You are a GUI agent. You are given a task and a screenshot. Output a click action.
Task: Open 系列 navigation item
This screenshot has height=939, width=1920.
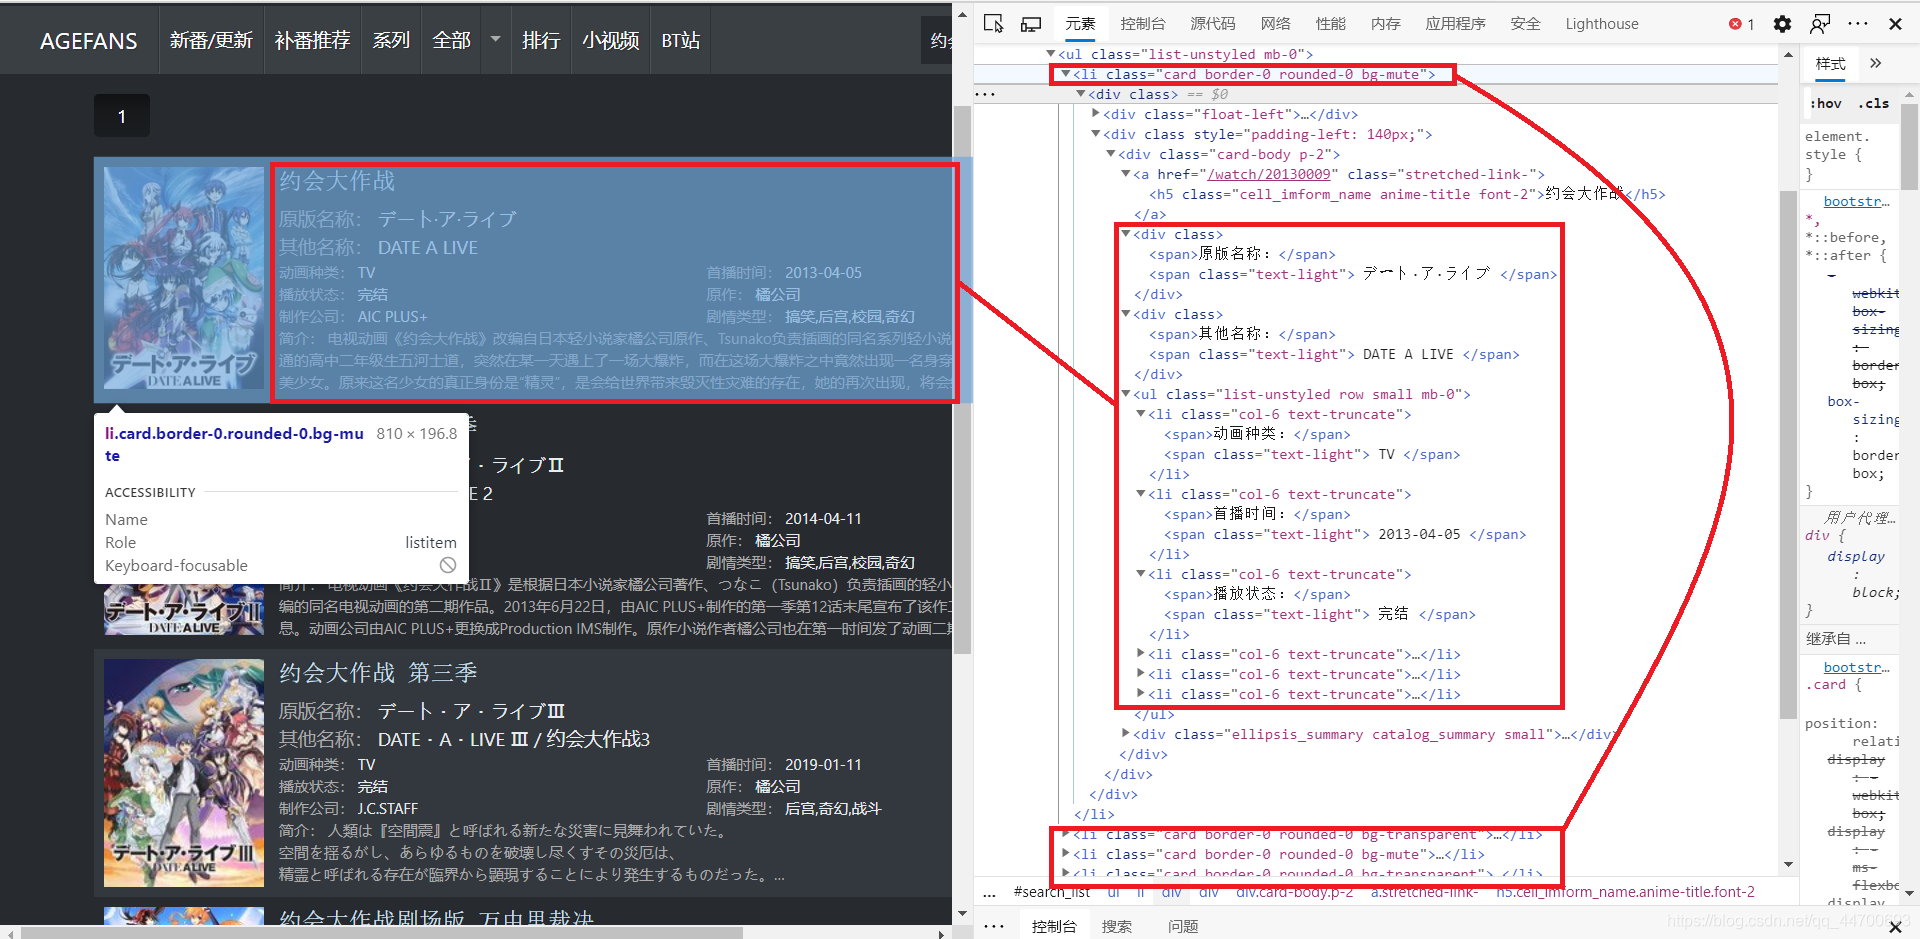pos(391,40)
